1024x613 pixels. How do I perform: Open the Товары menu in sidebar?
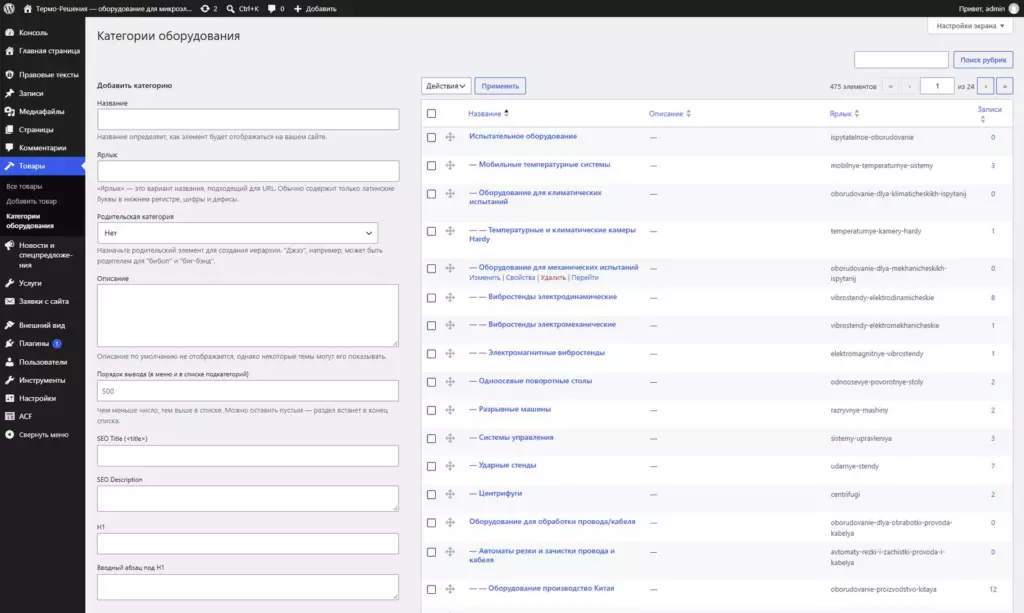coord(32,166)
